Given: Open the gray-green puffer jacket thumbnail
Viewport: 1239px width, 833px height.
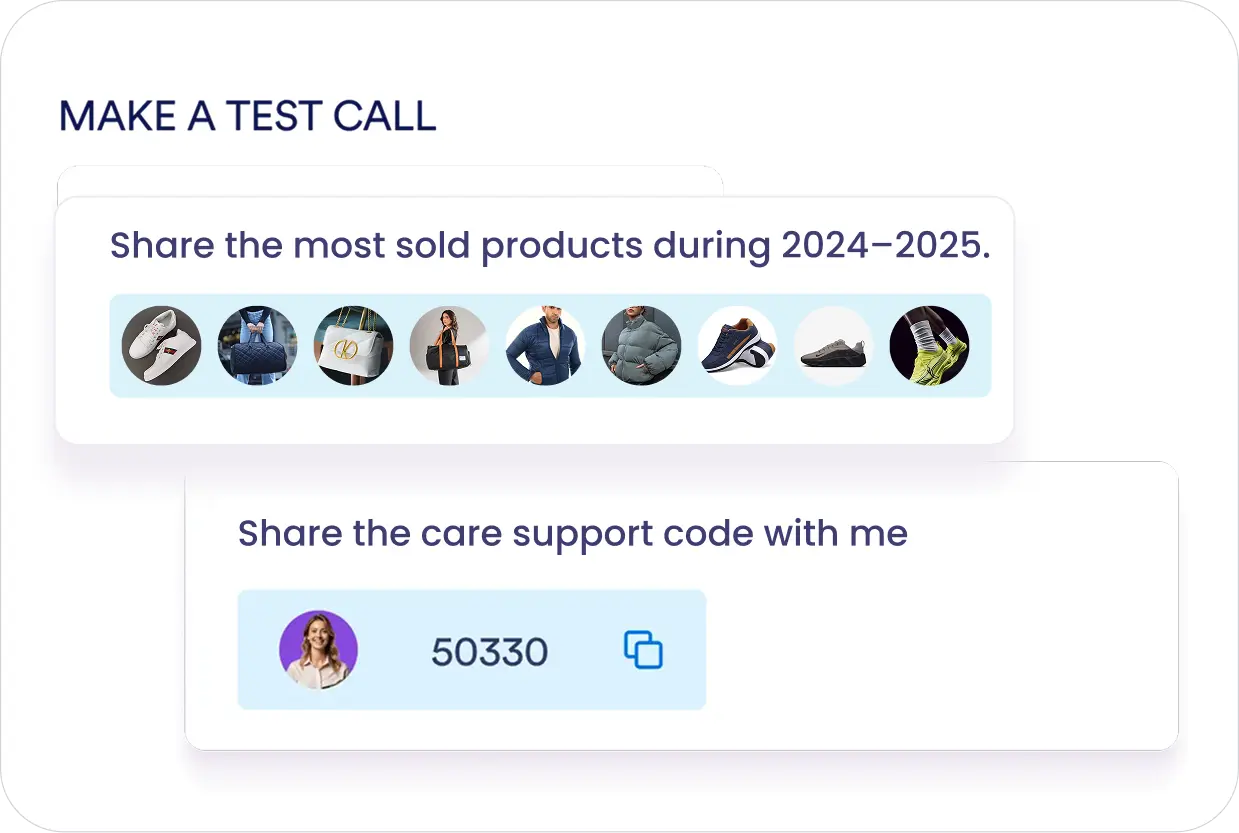Looking at the screenshot, I should coord(641,346).
